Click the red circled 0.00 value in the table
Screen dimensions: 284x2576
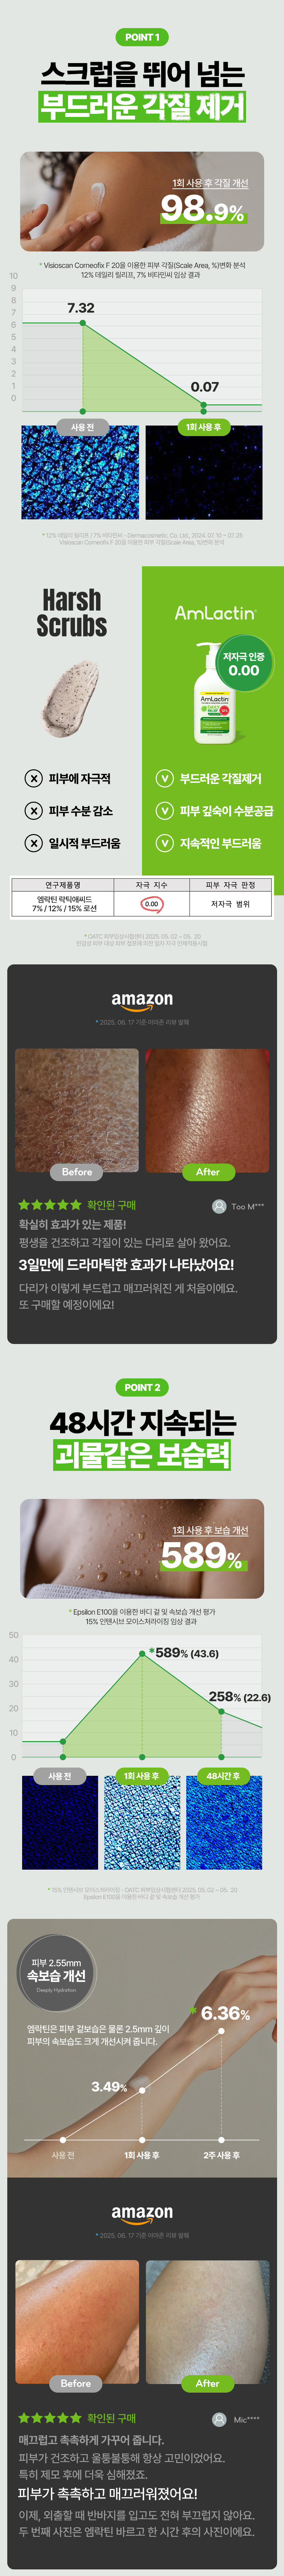point(151,904)
